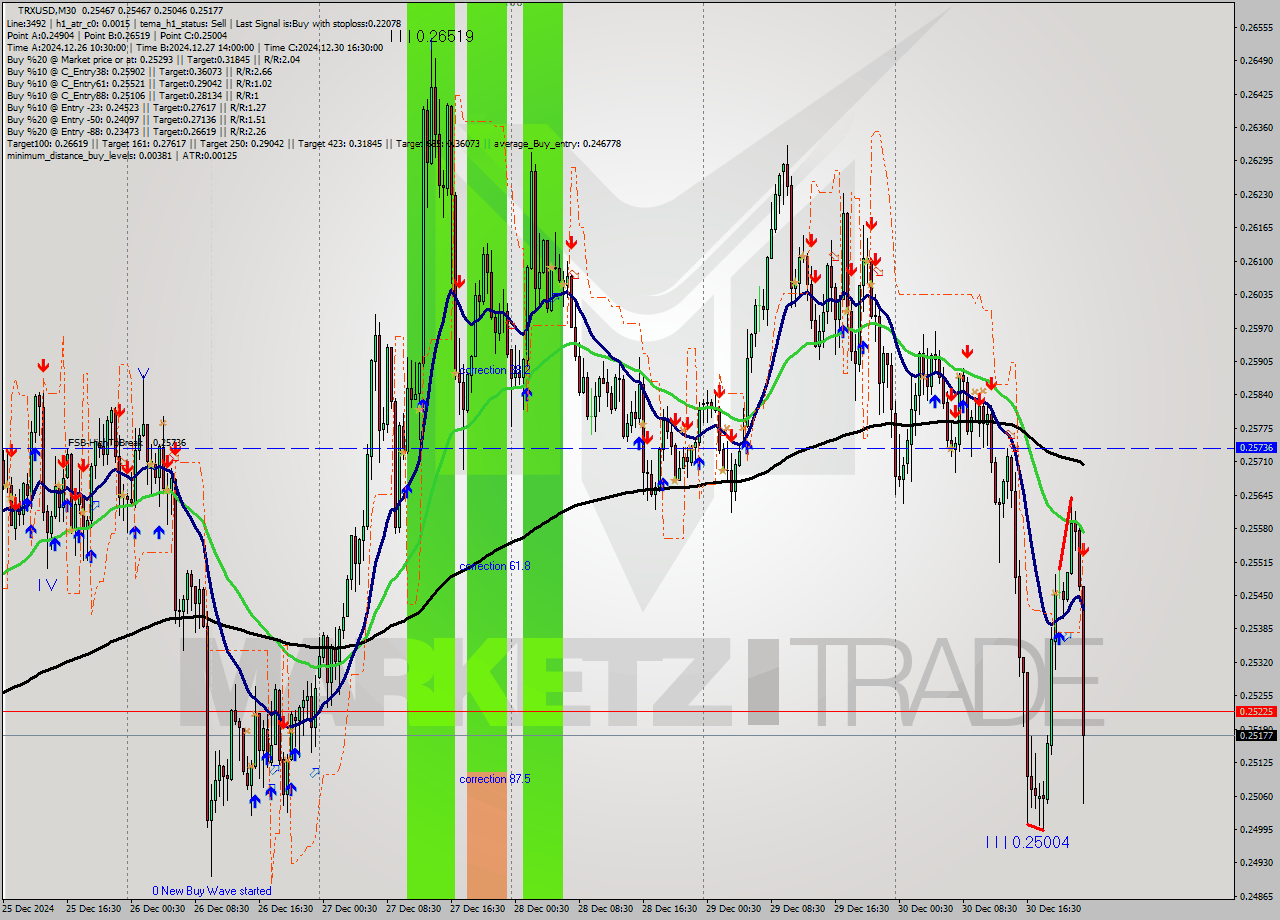Click the '28 Dec 16:30' time axis label
This screenshot has height=920, width=1280.
(670, 909)
